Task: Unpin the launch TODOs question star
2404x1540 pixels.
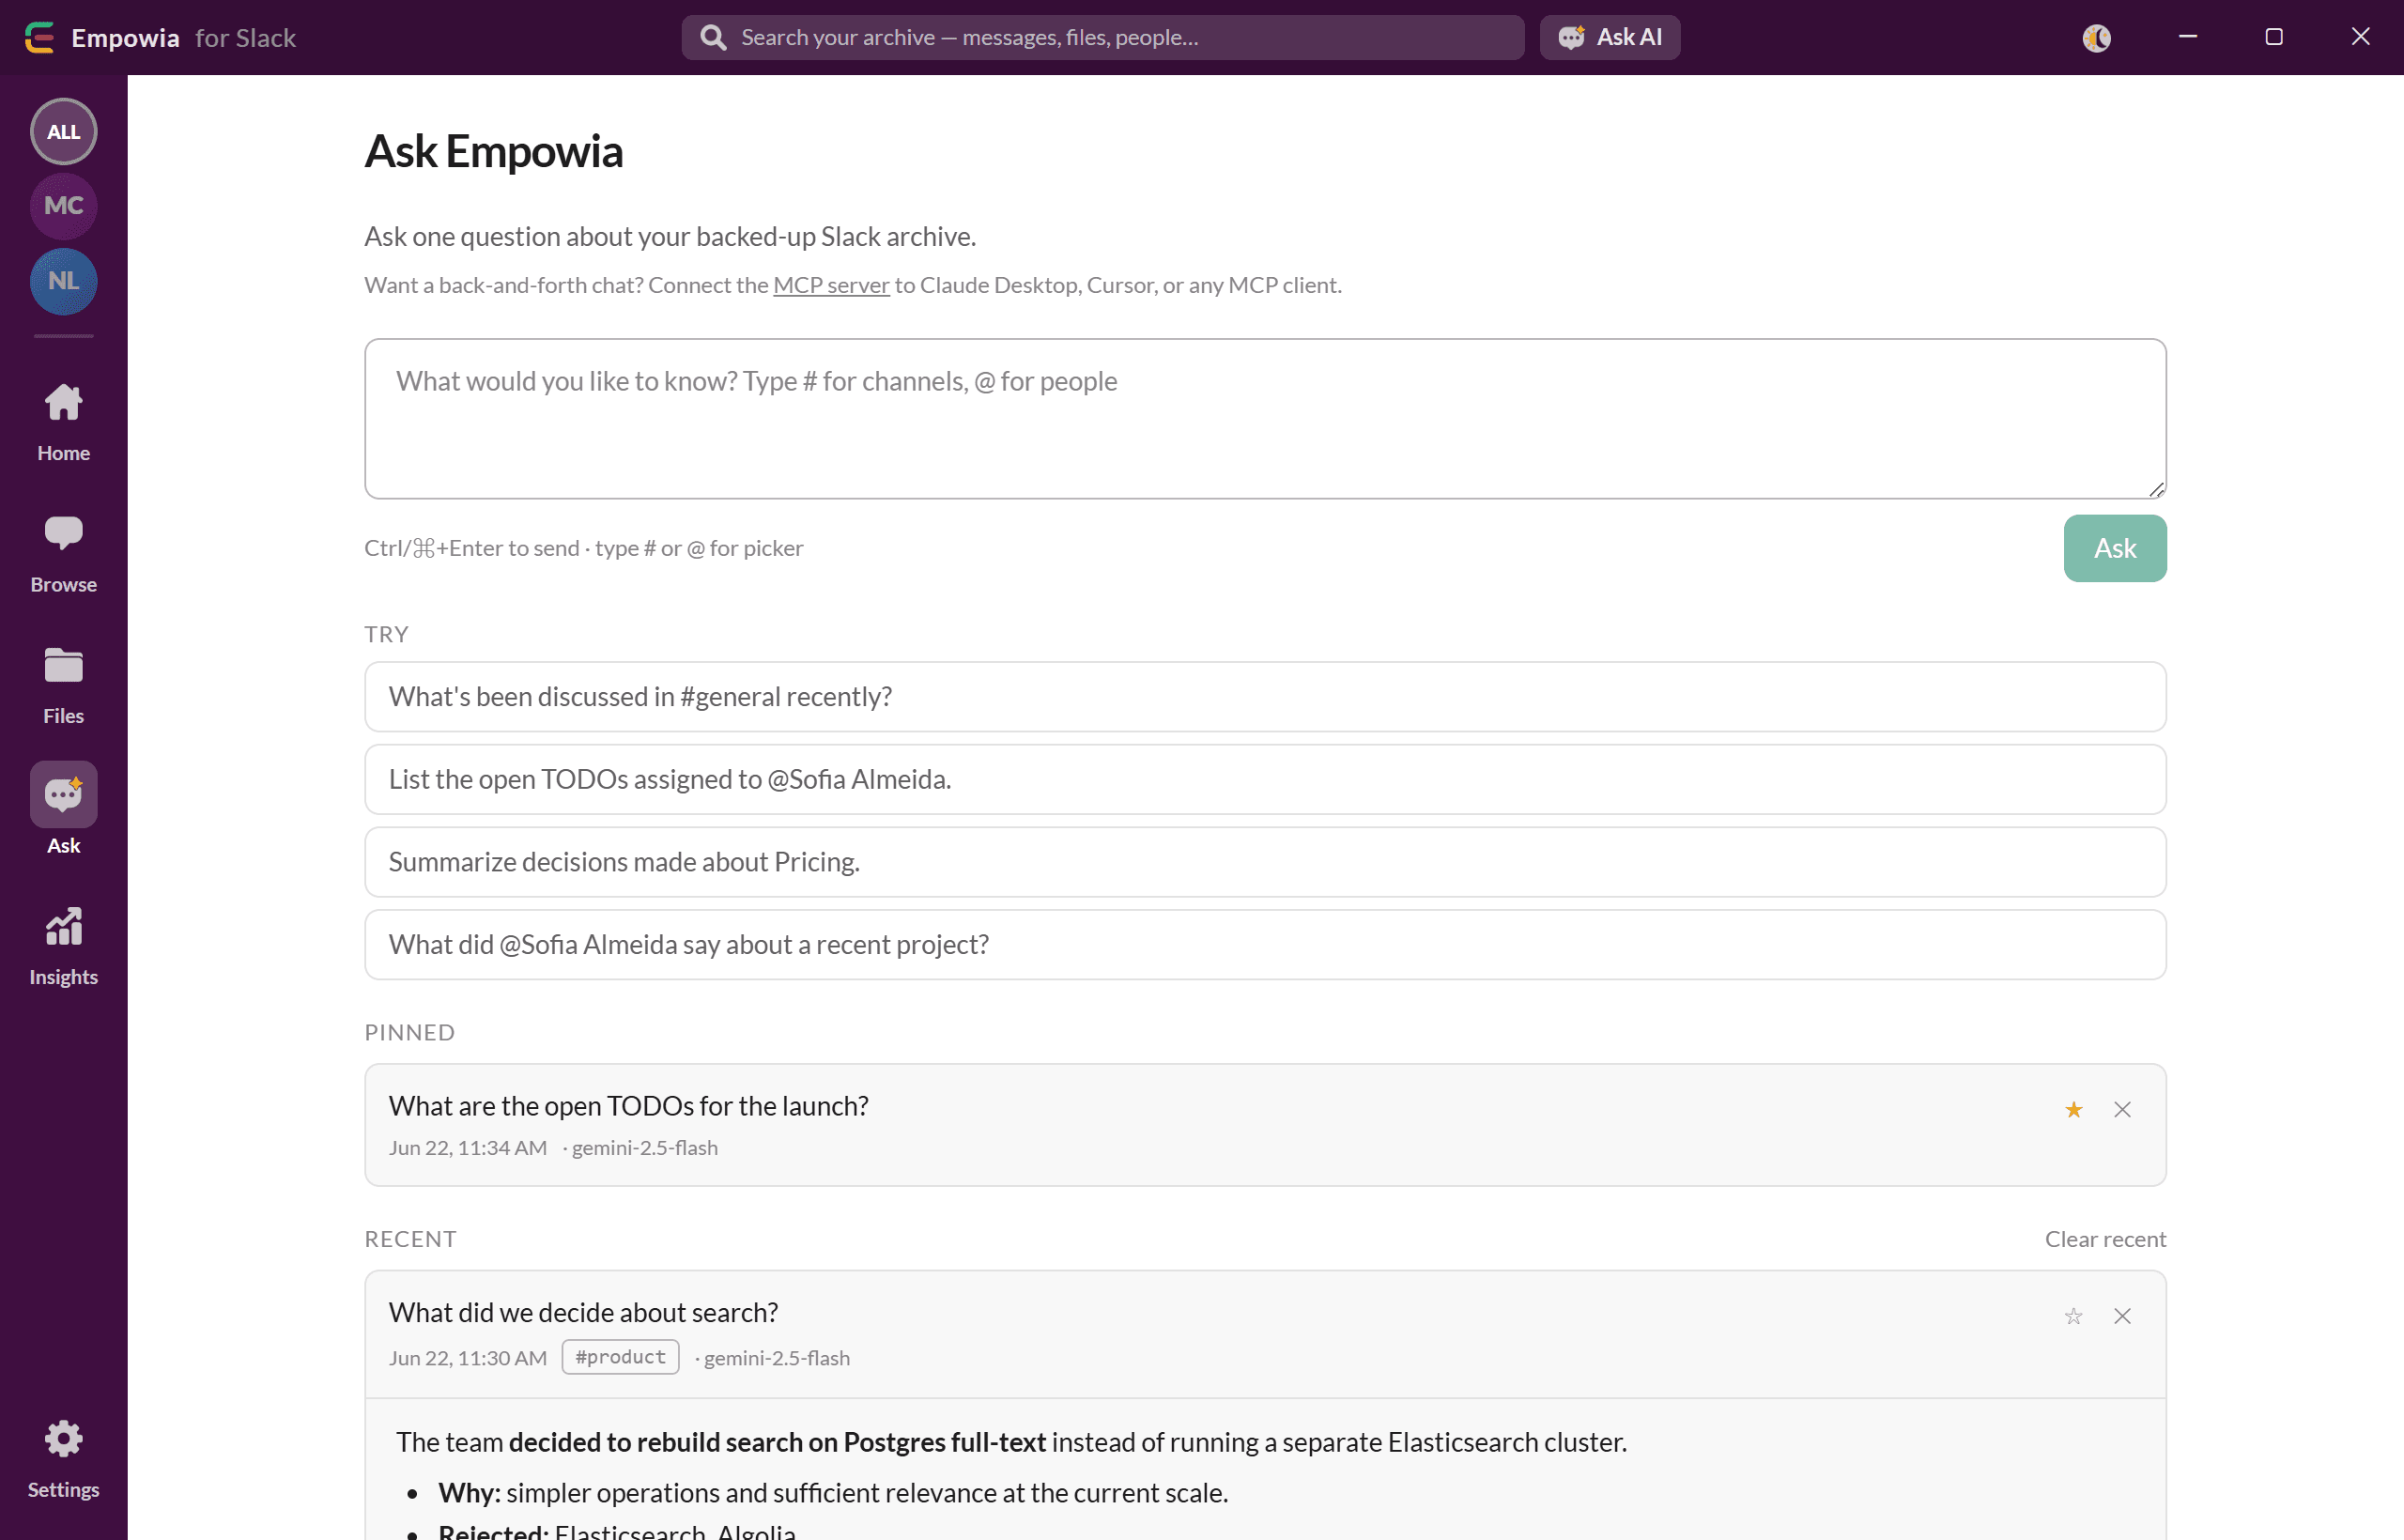Action: 2074,1110
